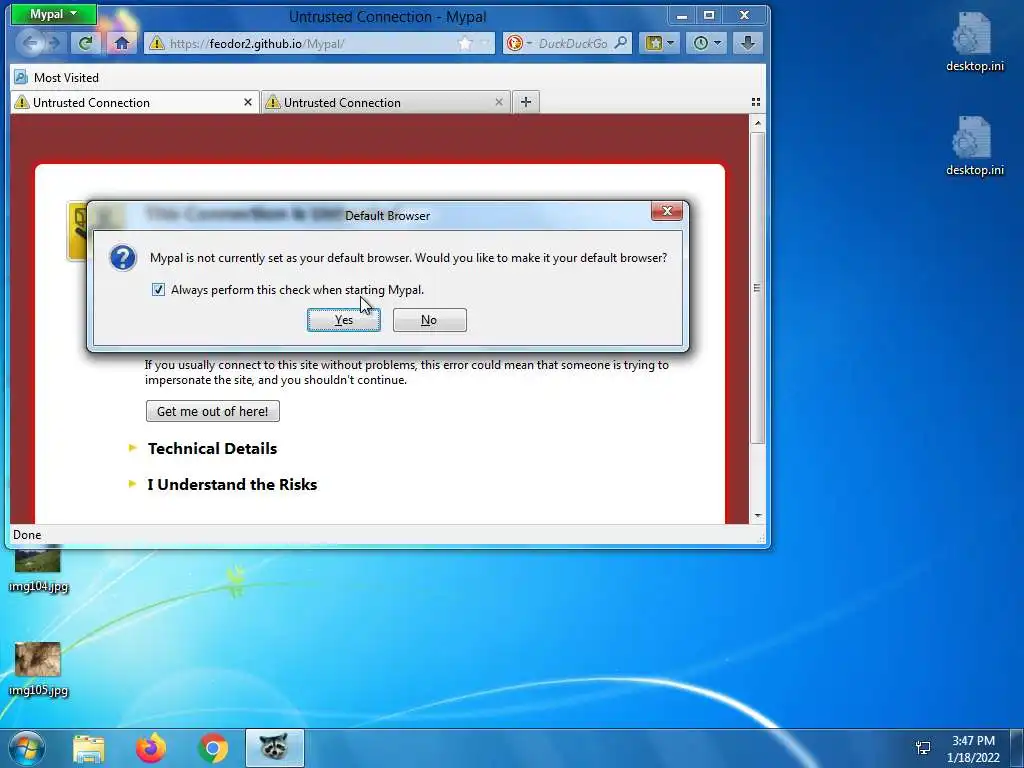This screenshot has width=1024, height=768.
Task: Uncheck Always perform this check option
Action: [x=158, y=289]
